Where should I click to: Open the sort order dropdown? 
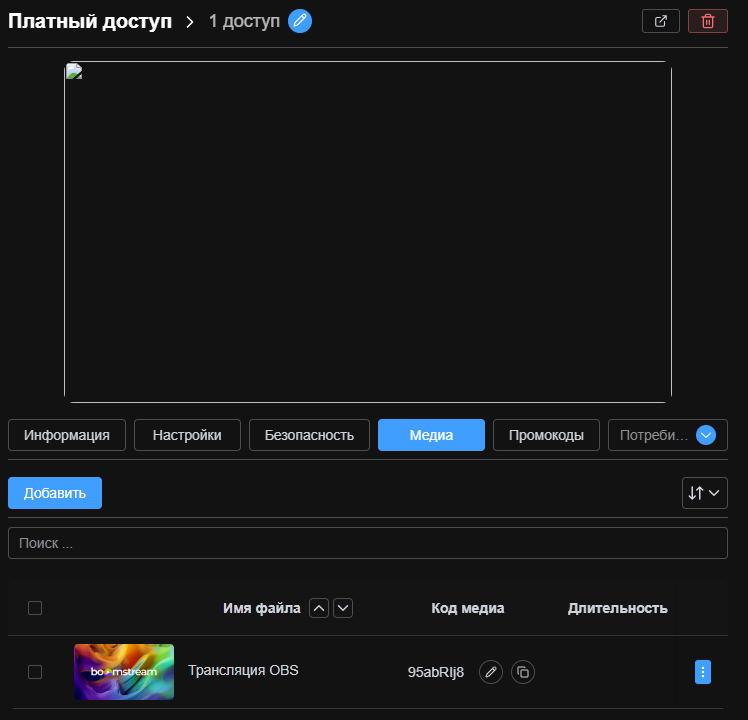coord(705,493)
